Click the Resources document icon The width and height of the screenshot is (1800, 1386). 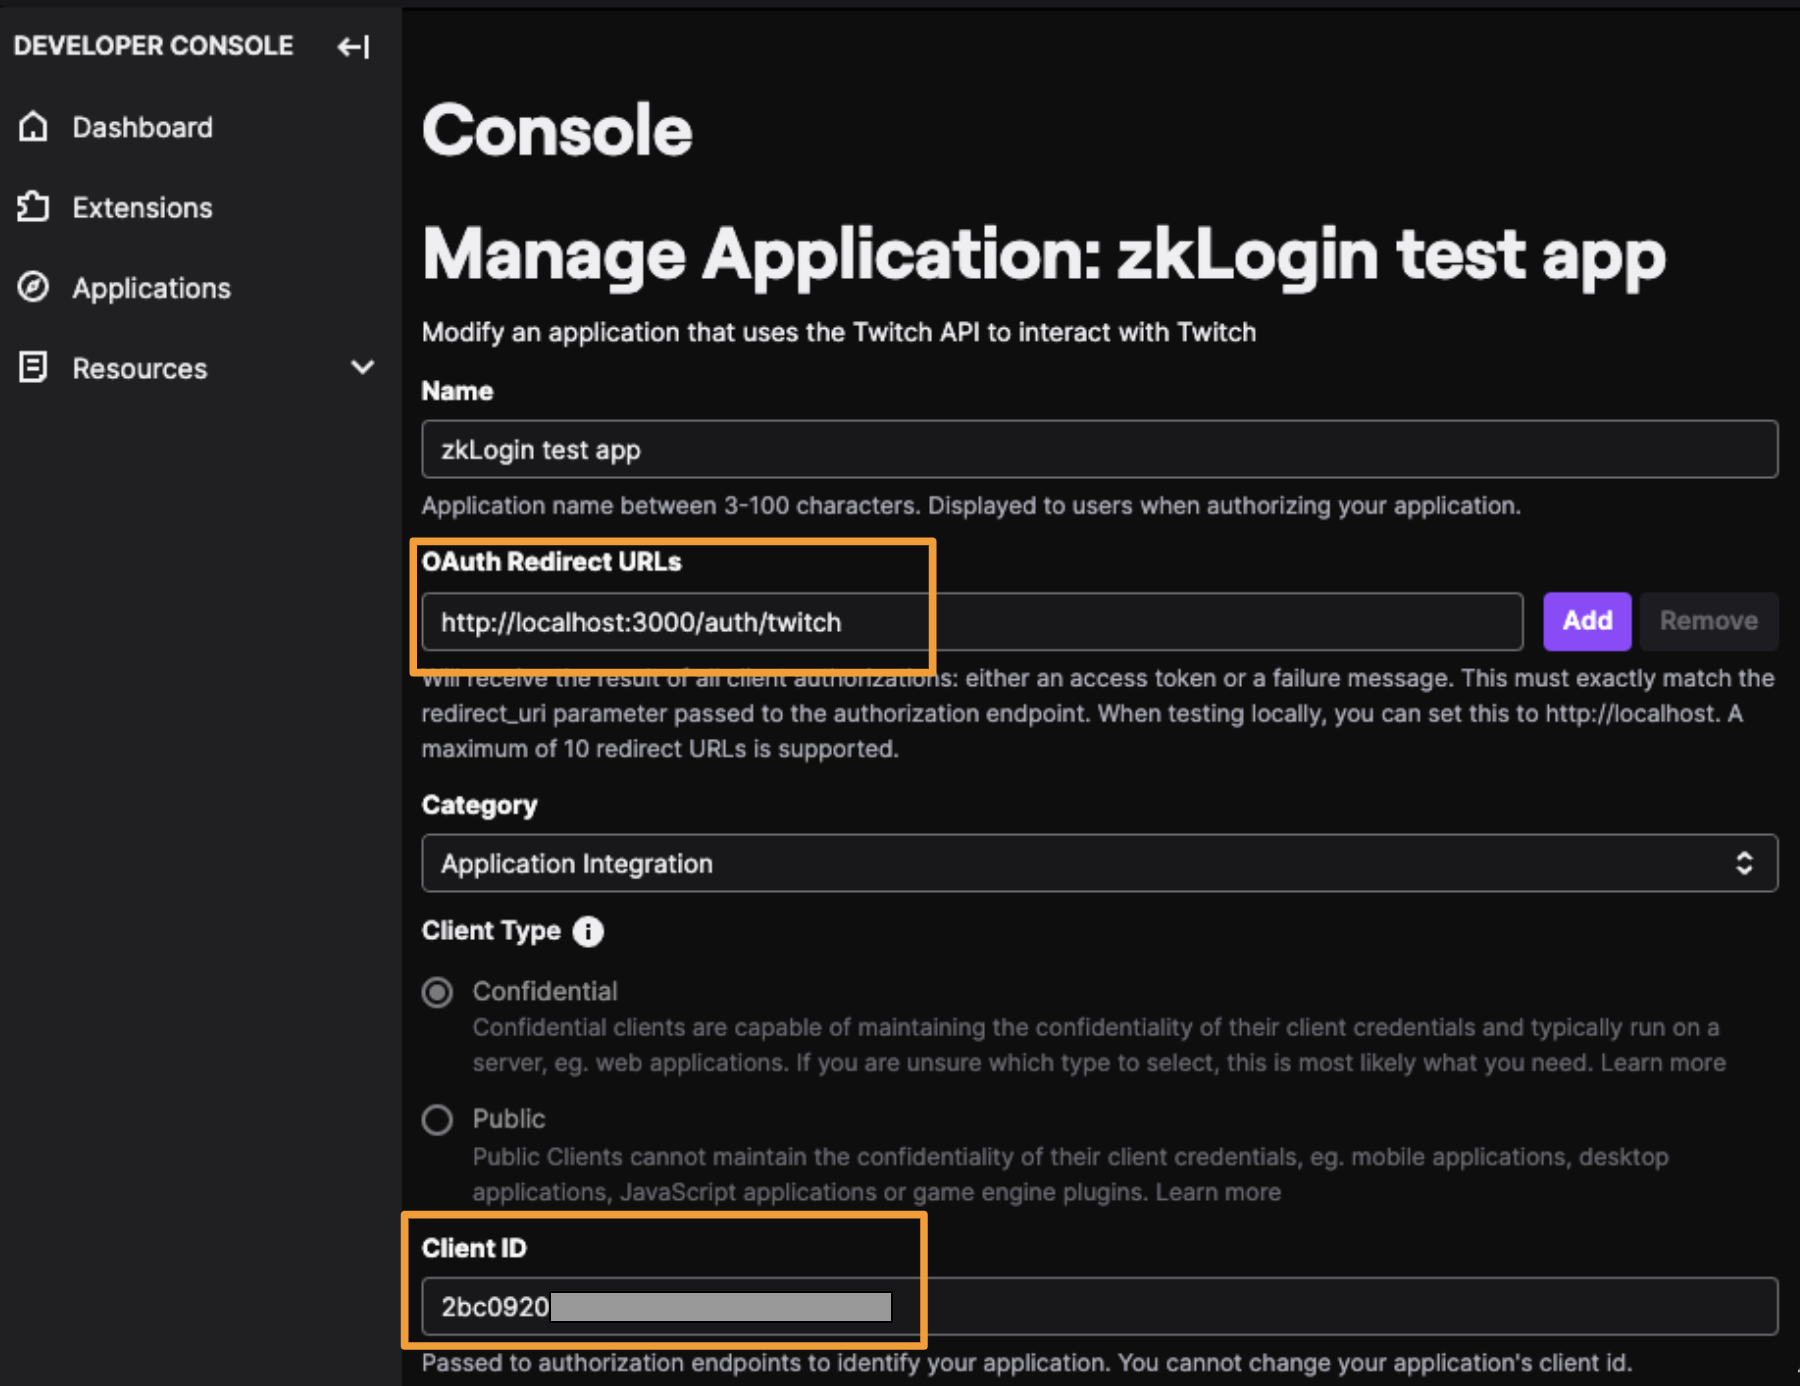click(x=33, y=368)
